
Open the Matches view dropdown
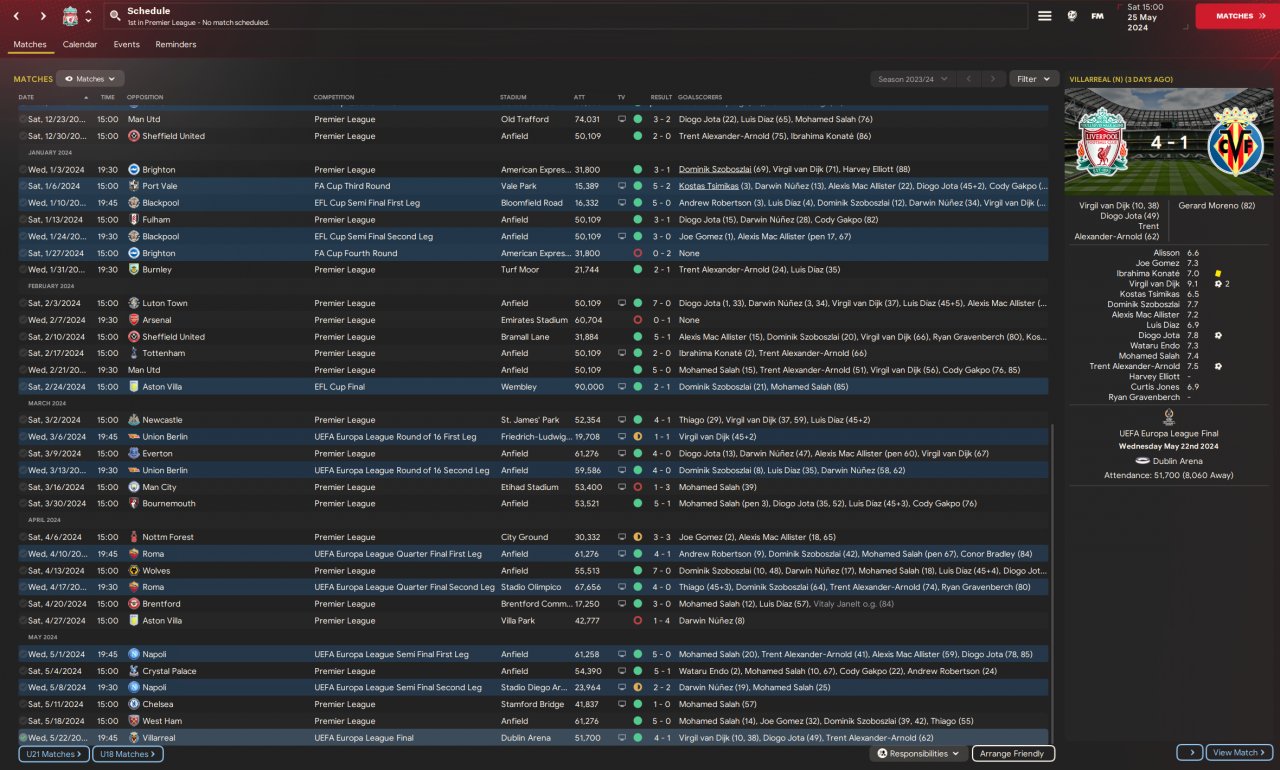point(91,79)
